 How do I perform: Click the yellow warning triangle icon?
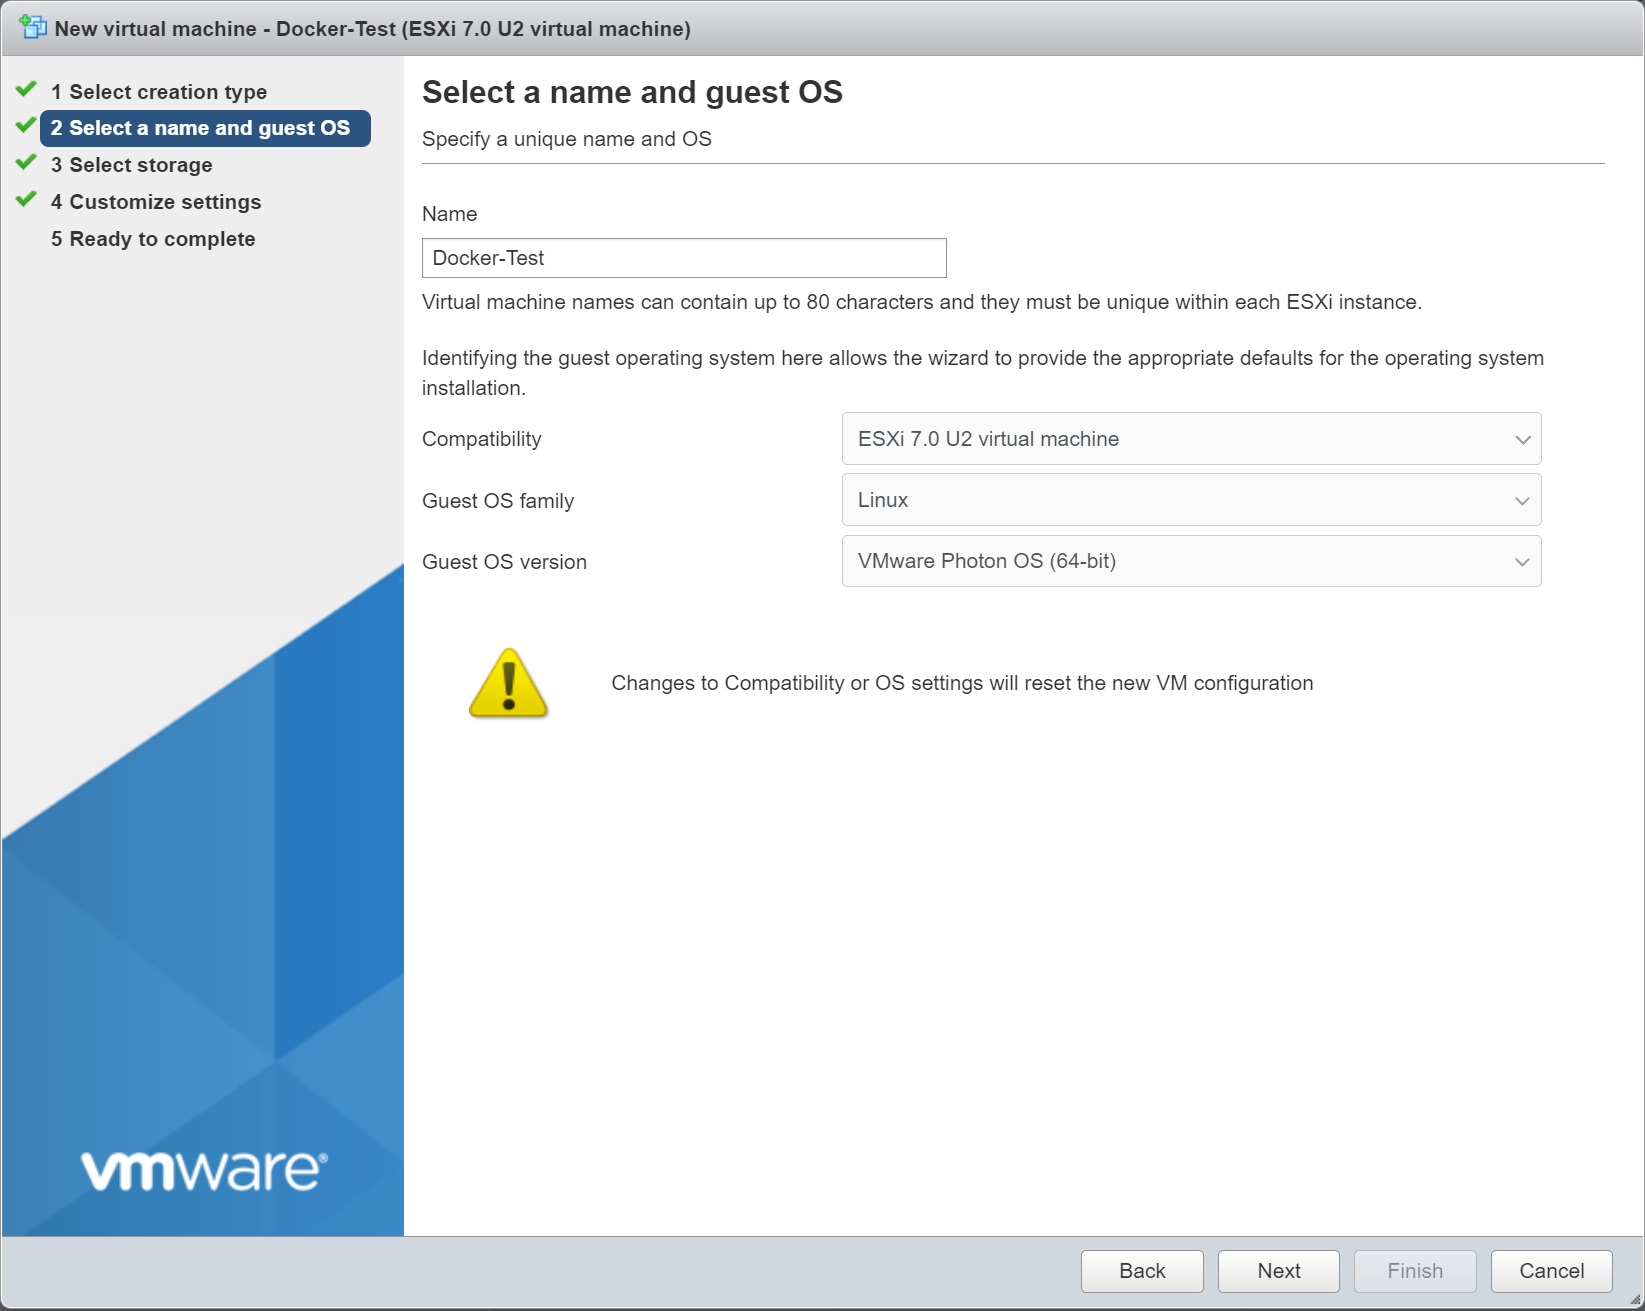[x=509, y=683]
